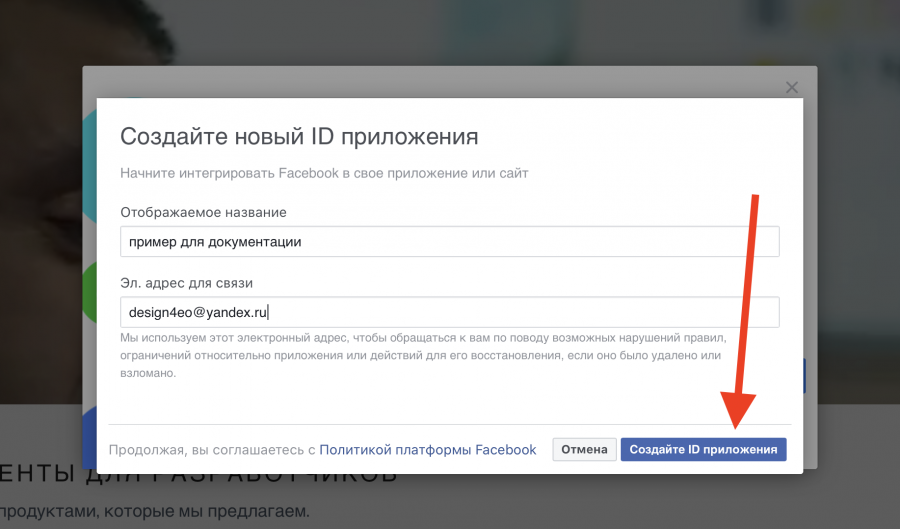
Task: Focus the display name field 'пример для документации'
Action: pyautogui.click(x=449, y=241)
